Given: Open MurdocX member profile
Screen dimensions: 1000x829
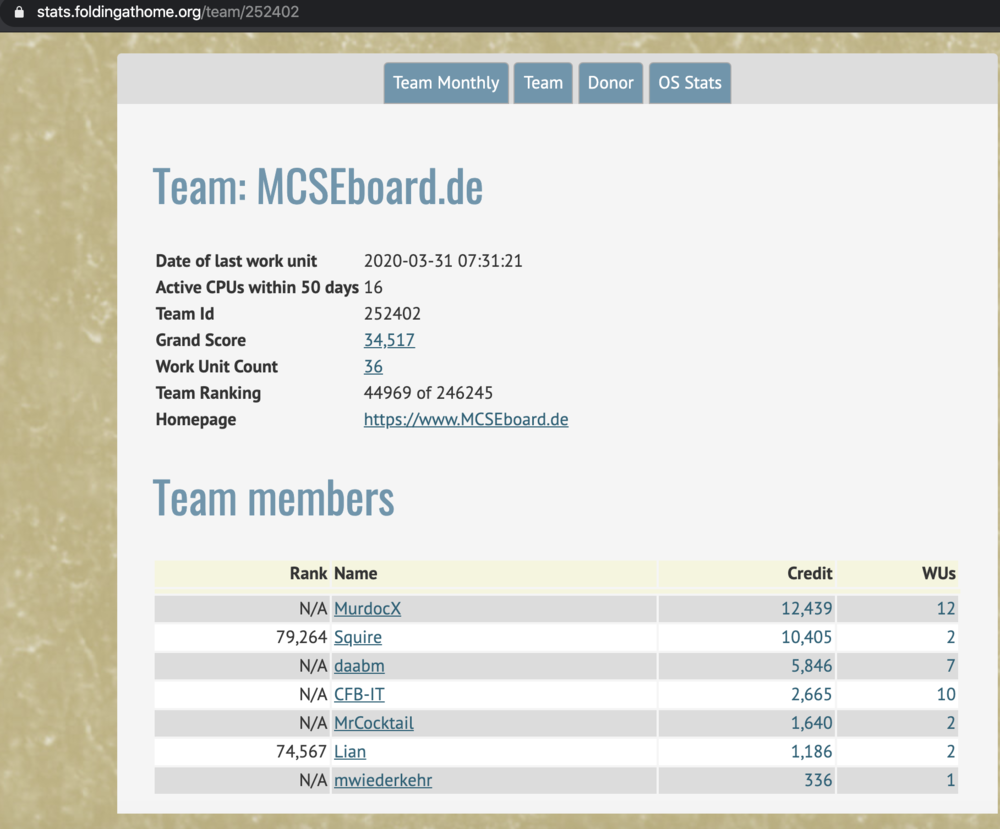Looking at the screenshot, I should (367, 608).
